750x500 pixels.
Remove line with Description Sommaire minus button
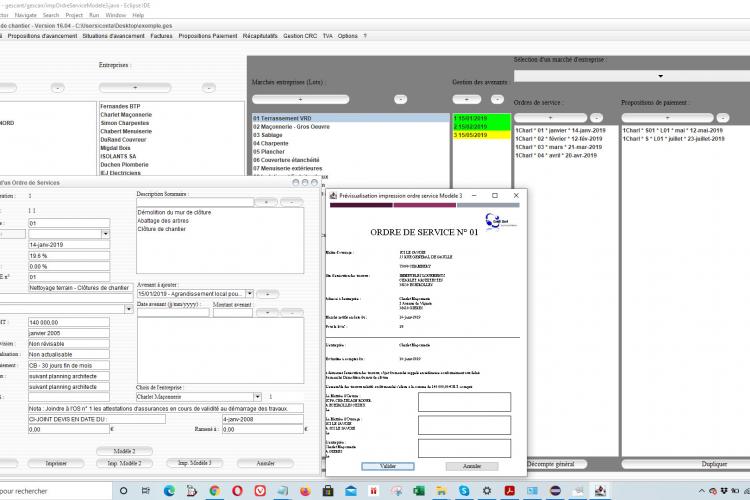coord(292,202)
